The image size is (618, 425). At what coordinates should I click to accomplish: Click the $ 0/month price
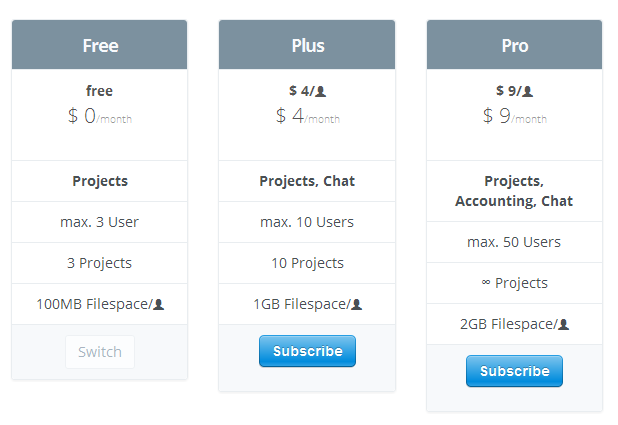click(100, 116)
